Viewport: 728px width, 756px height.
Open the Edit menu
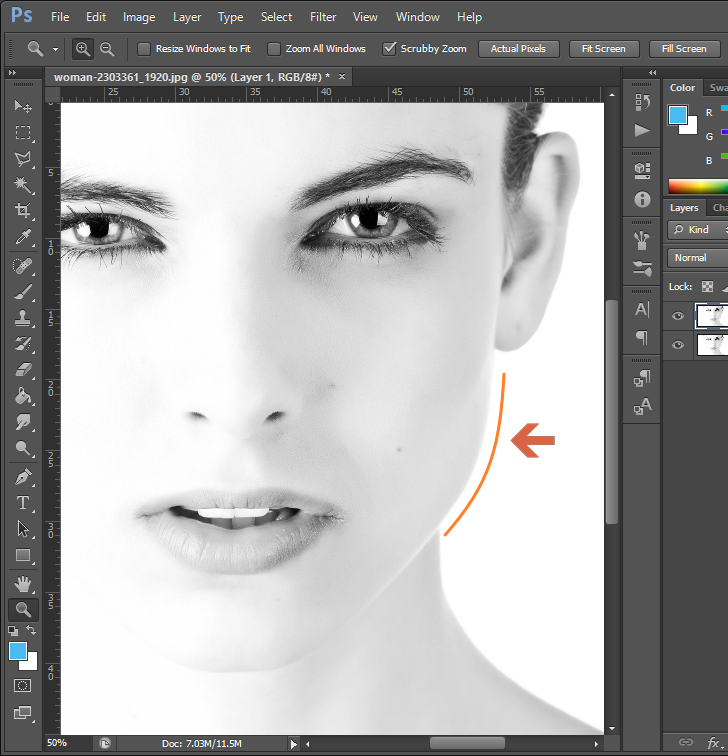[96, 17]
